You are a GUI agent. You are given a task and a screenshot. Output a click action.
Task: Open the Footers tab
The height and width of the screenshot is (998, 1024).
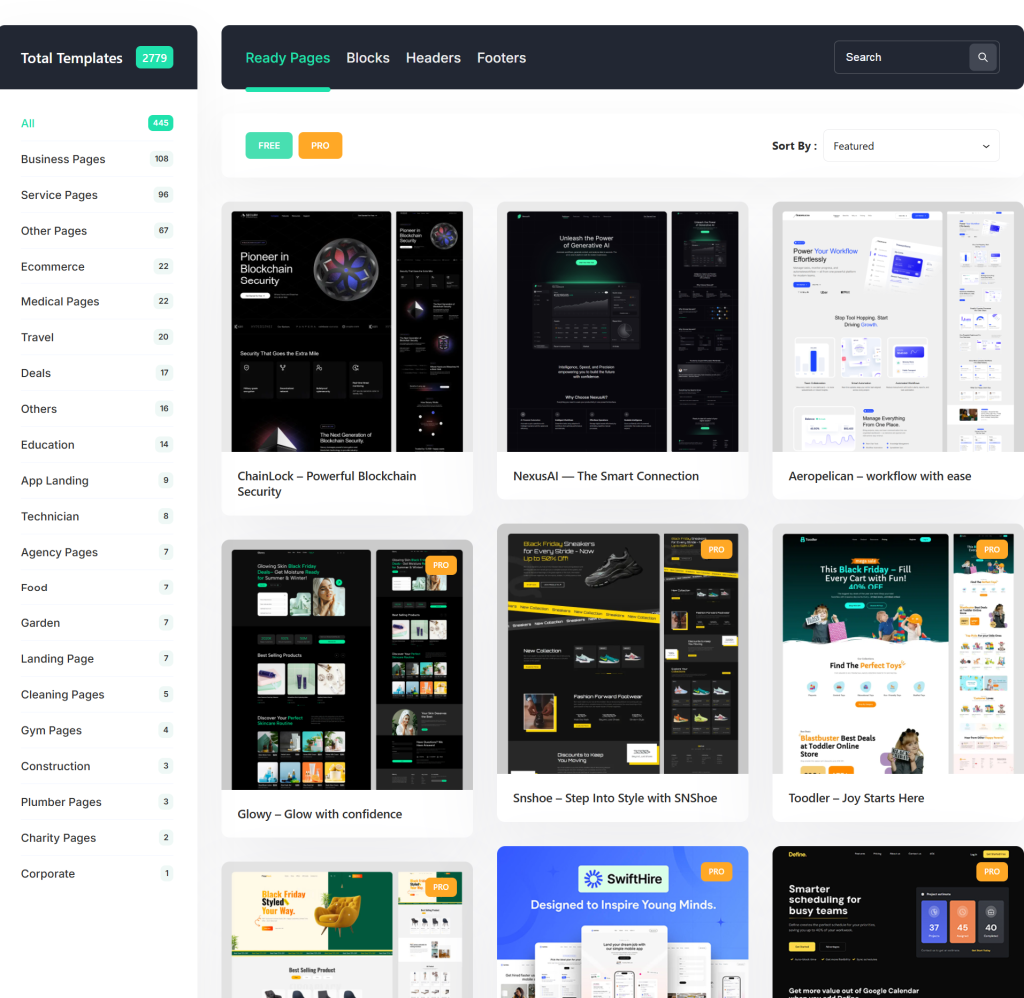click(501, 57)
